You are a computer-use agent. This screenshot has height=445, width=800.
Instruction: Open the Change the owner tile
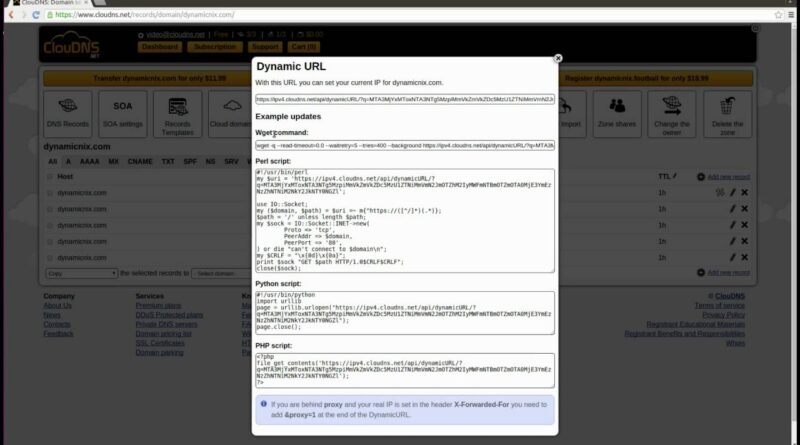coord(671,114)
